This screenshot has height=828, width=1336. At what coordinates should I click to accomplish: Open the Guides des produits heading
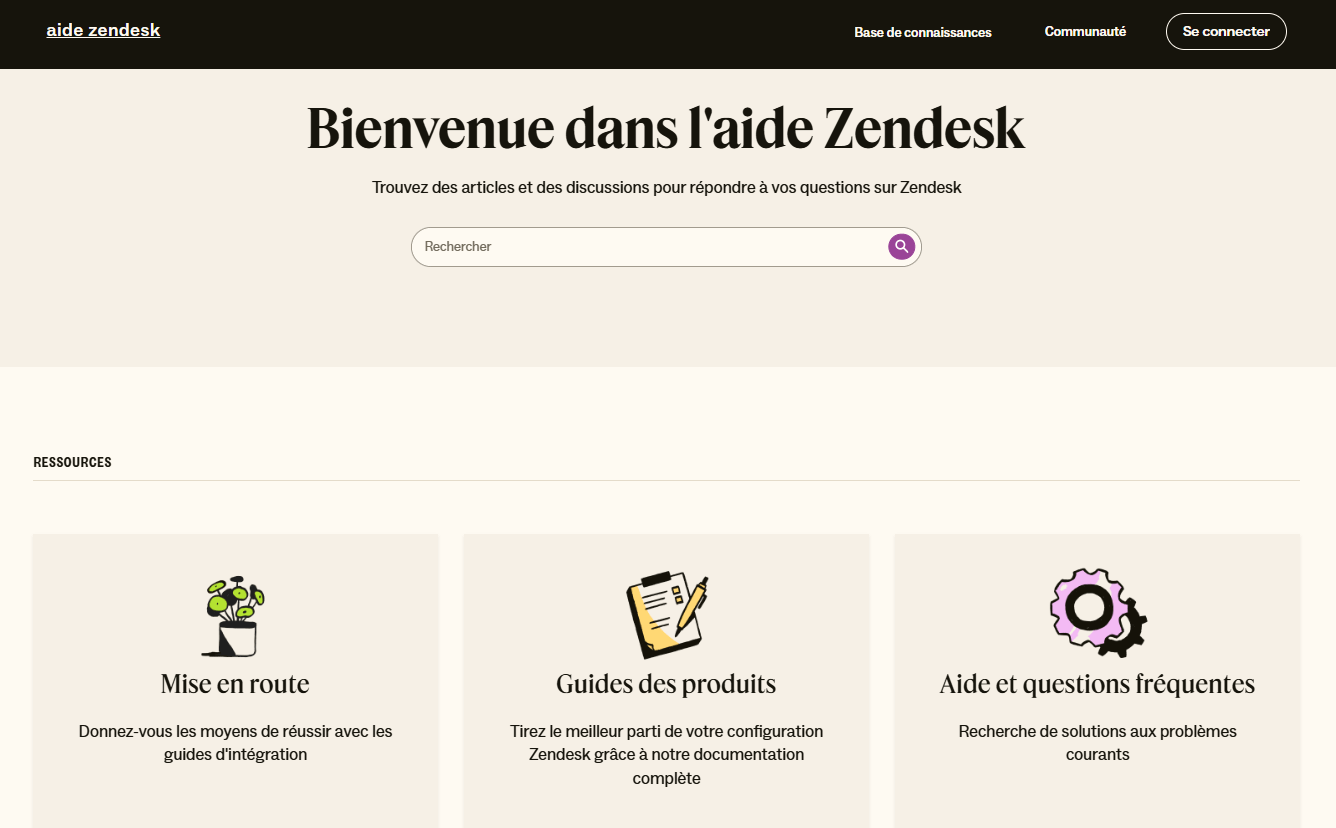pos(666,684)
